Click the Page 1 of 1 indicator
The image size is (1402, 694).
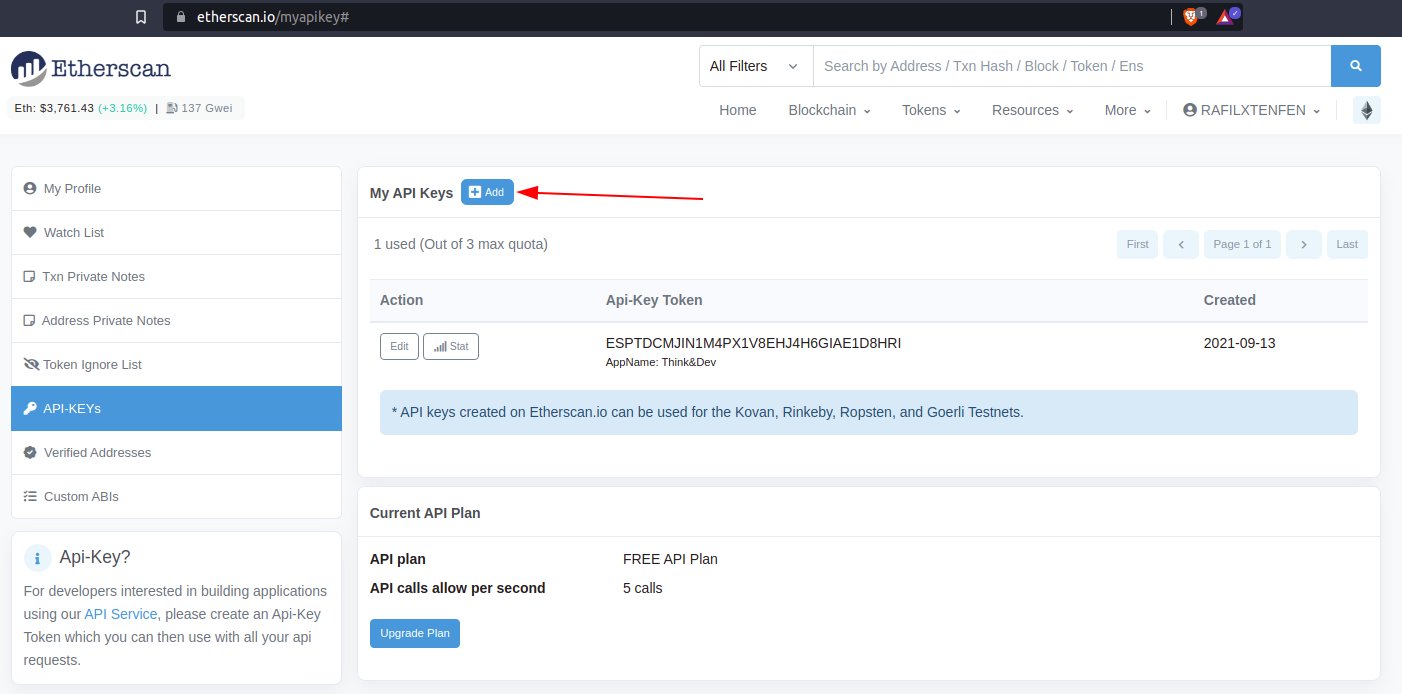1242,244
